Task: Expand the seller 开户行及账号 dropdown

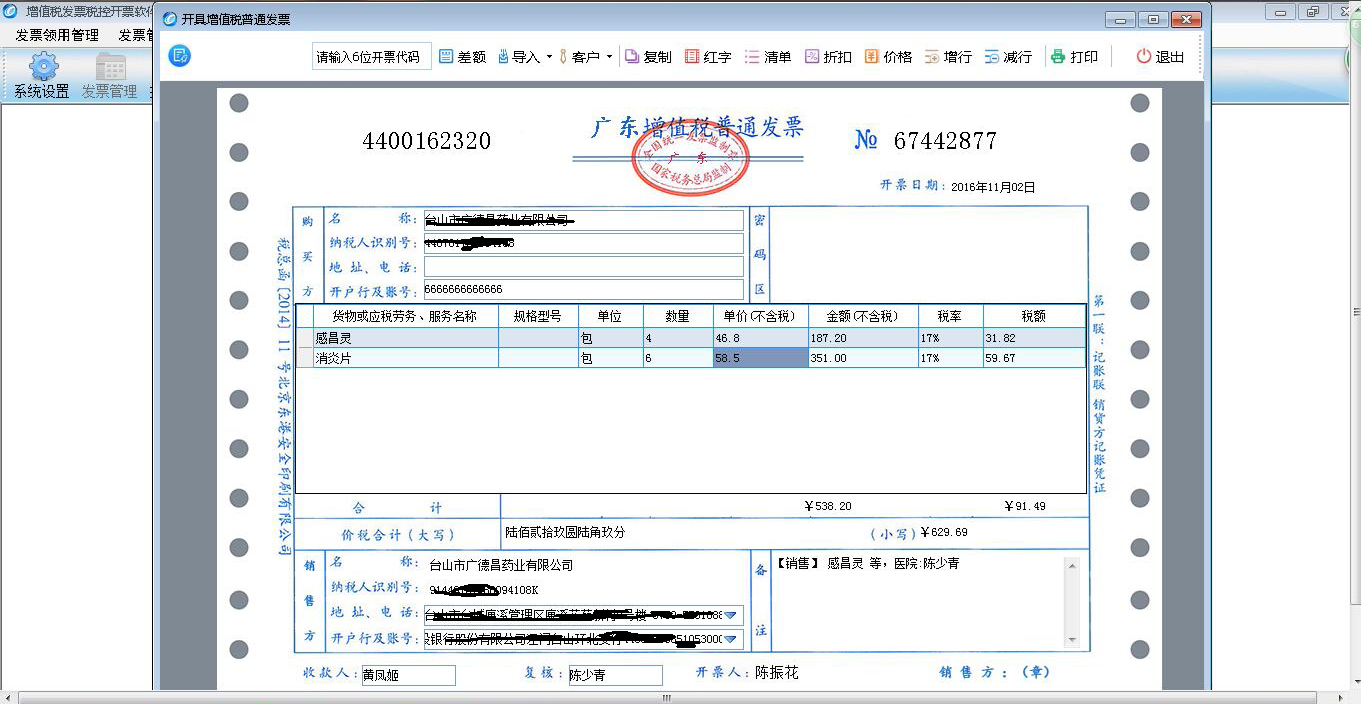Action: (x=733, y=639)
